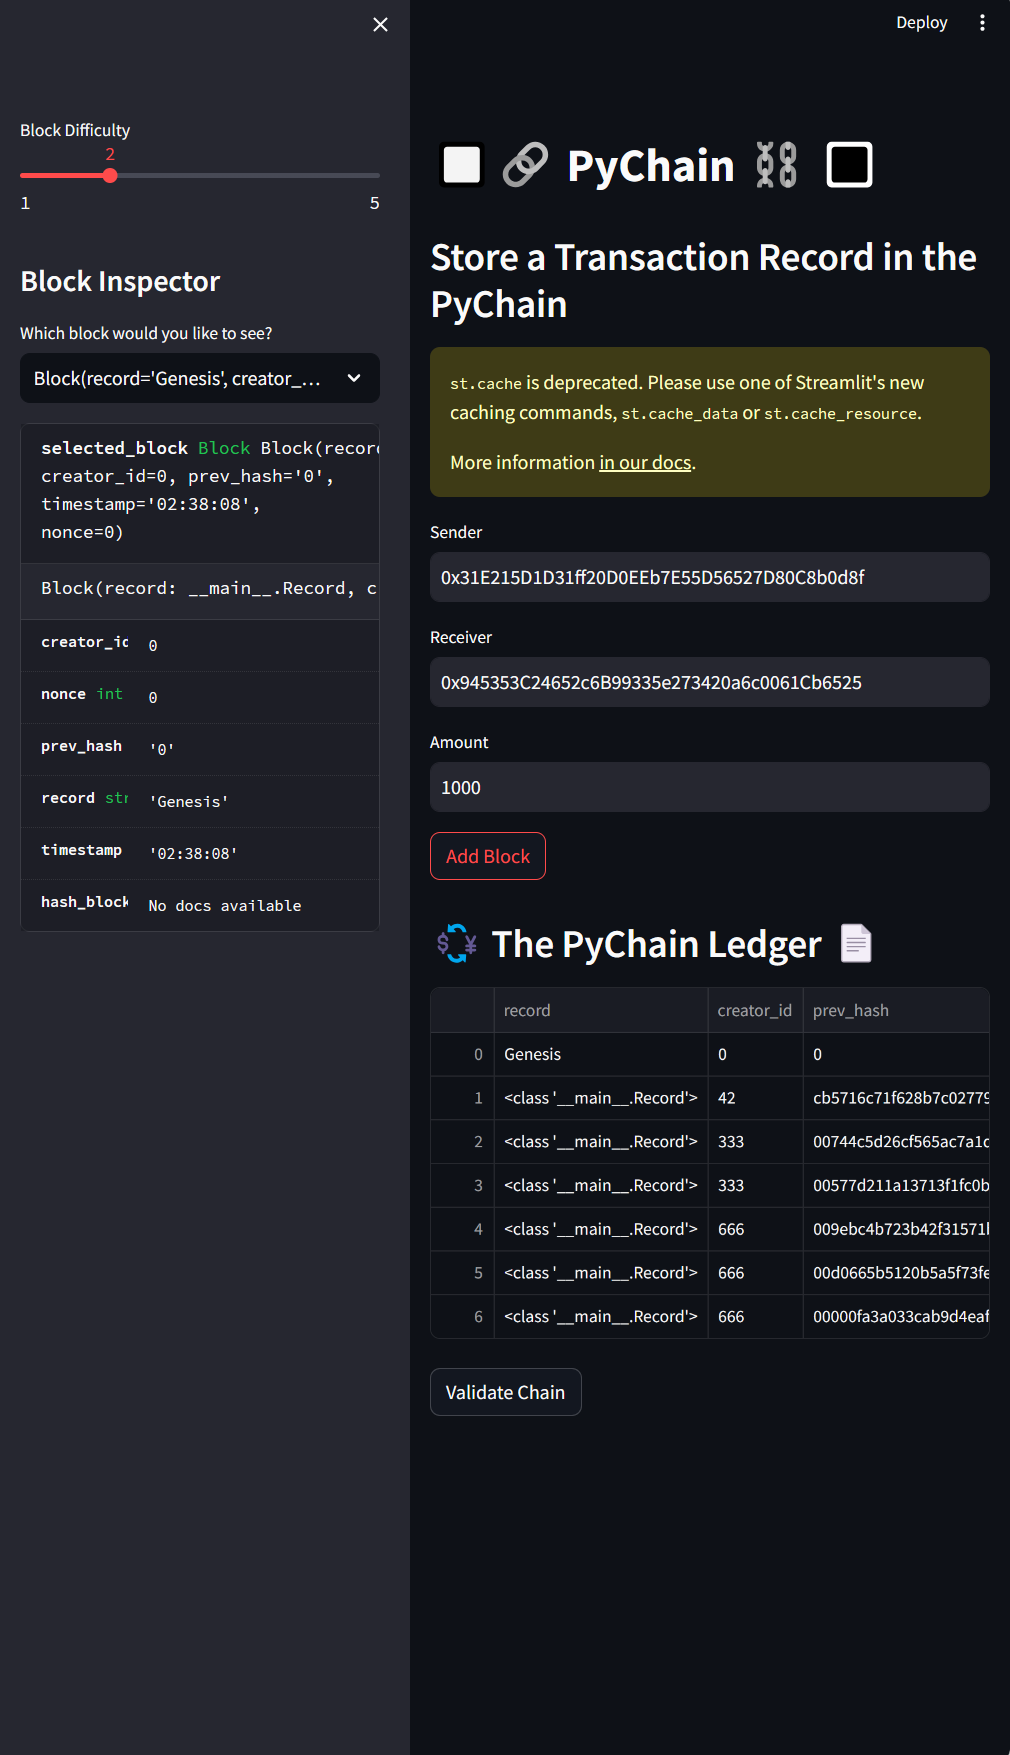1010x1755 pixels.
Task: Select prev_hash cell starting 'cb5716c71f628b7c'
Action: 896,1098
